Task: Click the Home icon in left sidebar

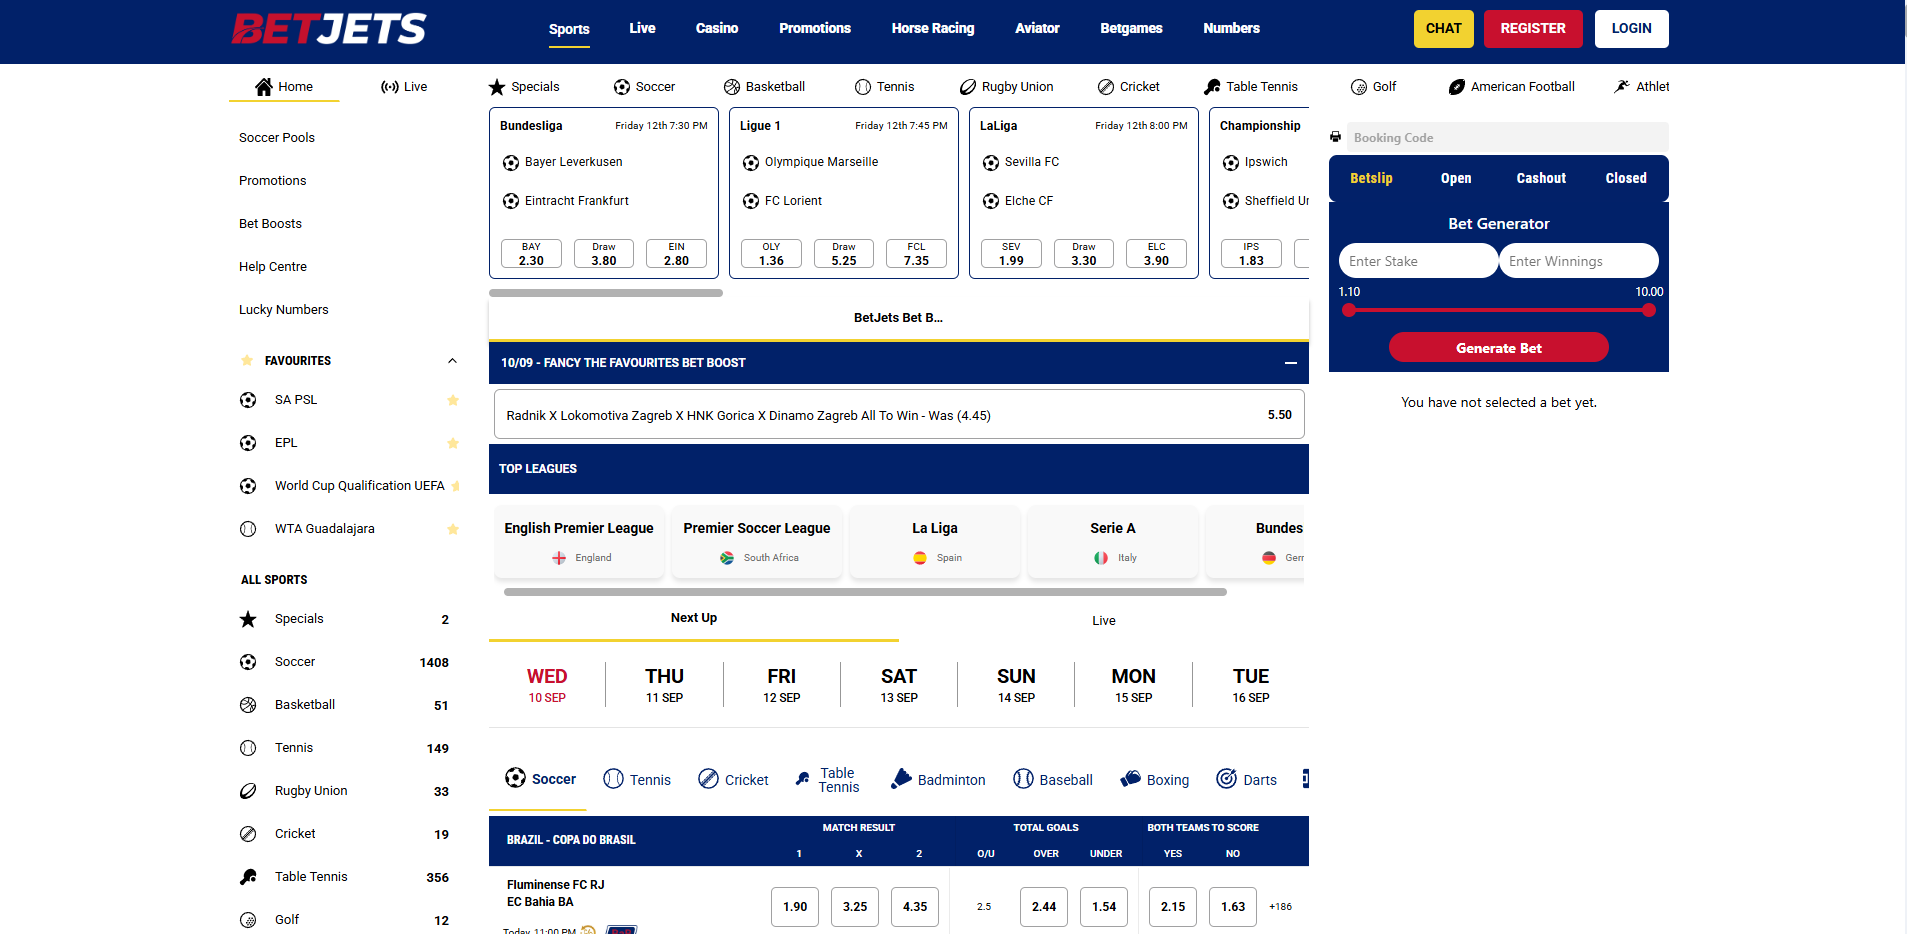Action: [x=263, y=86]
